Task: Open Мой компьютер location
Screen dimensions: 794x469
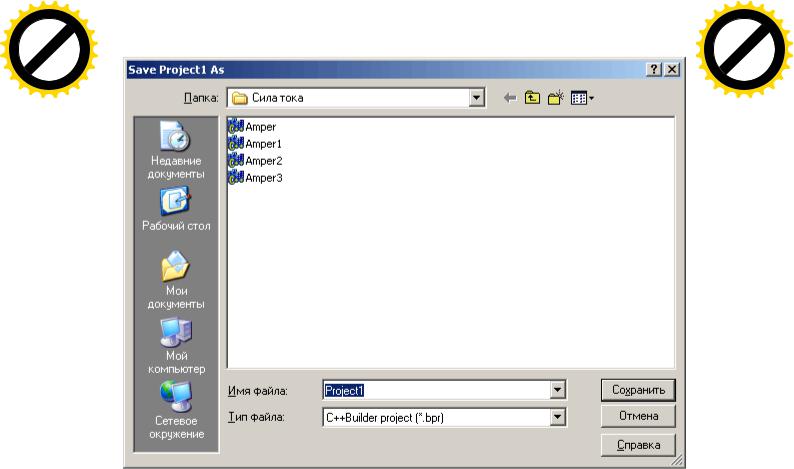Action: tap(176, 346)
